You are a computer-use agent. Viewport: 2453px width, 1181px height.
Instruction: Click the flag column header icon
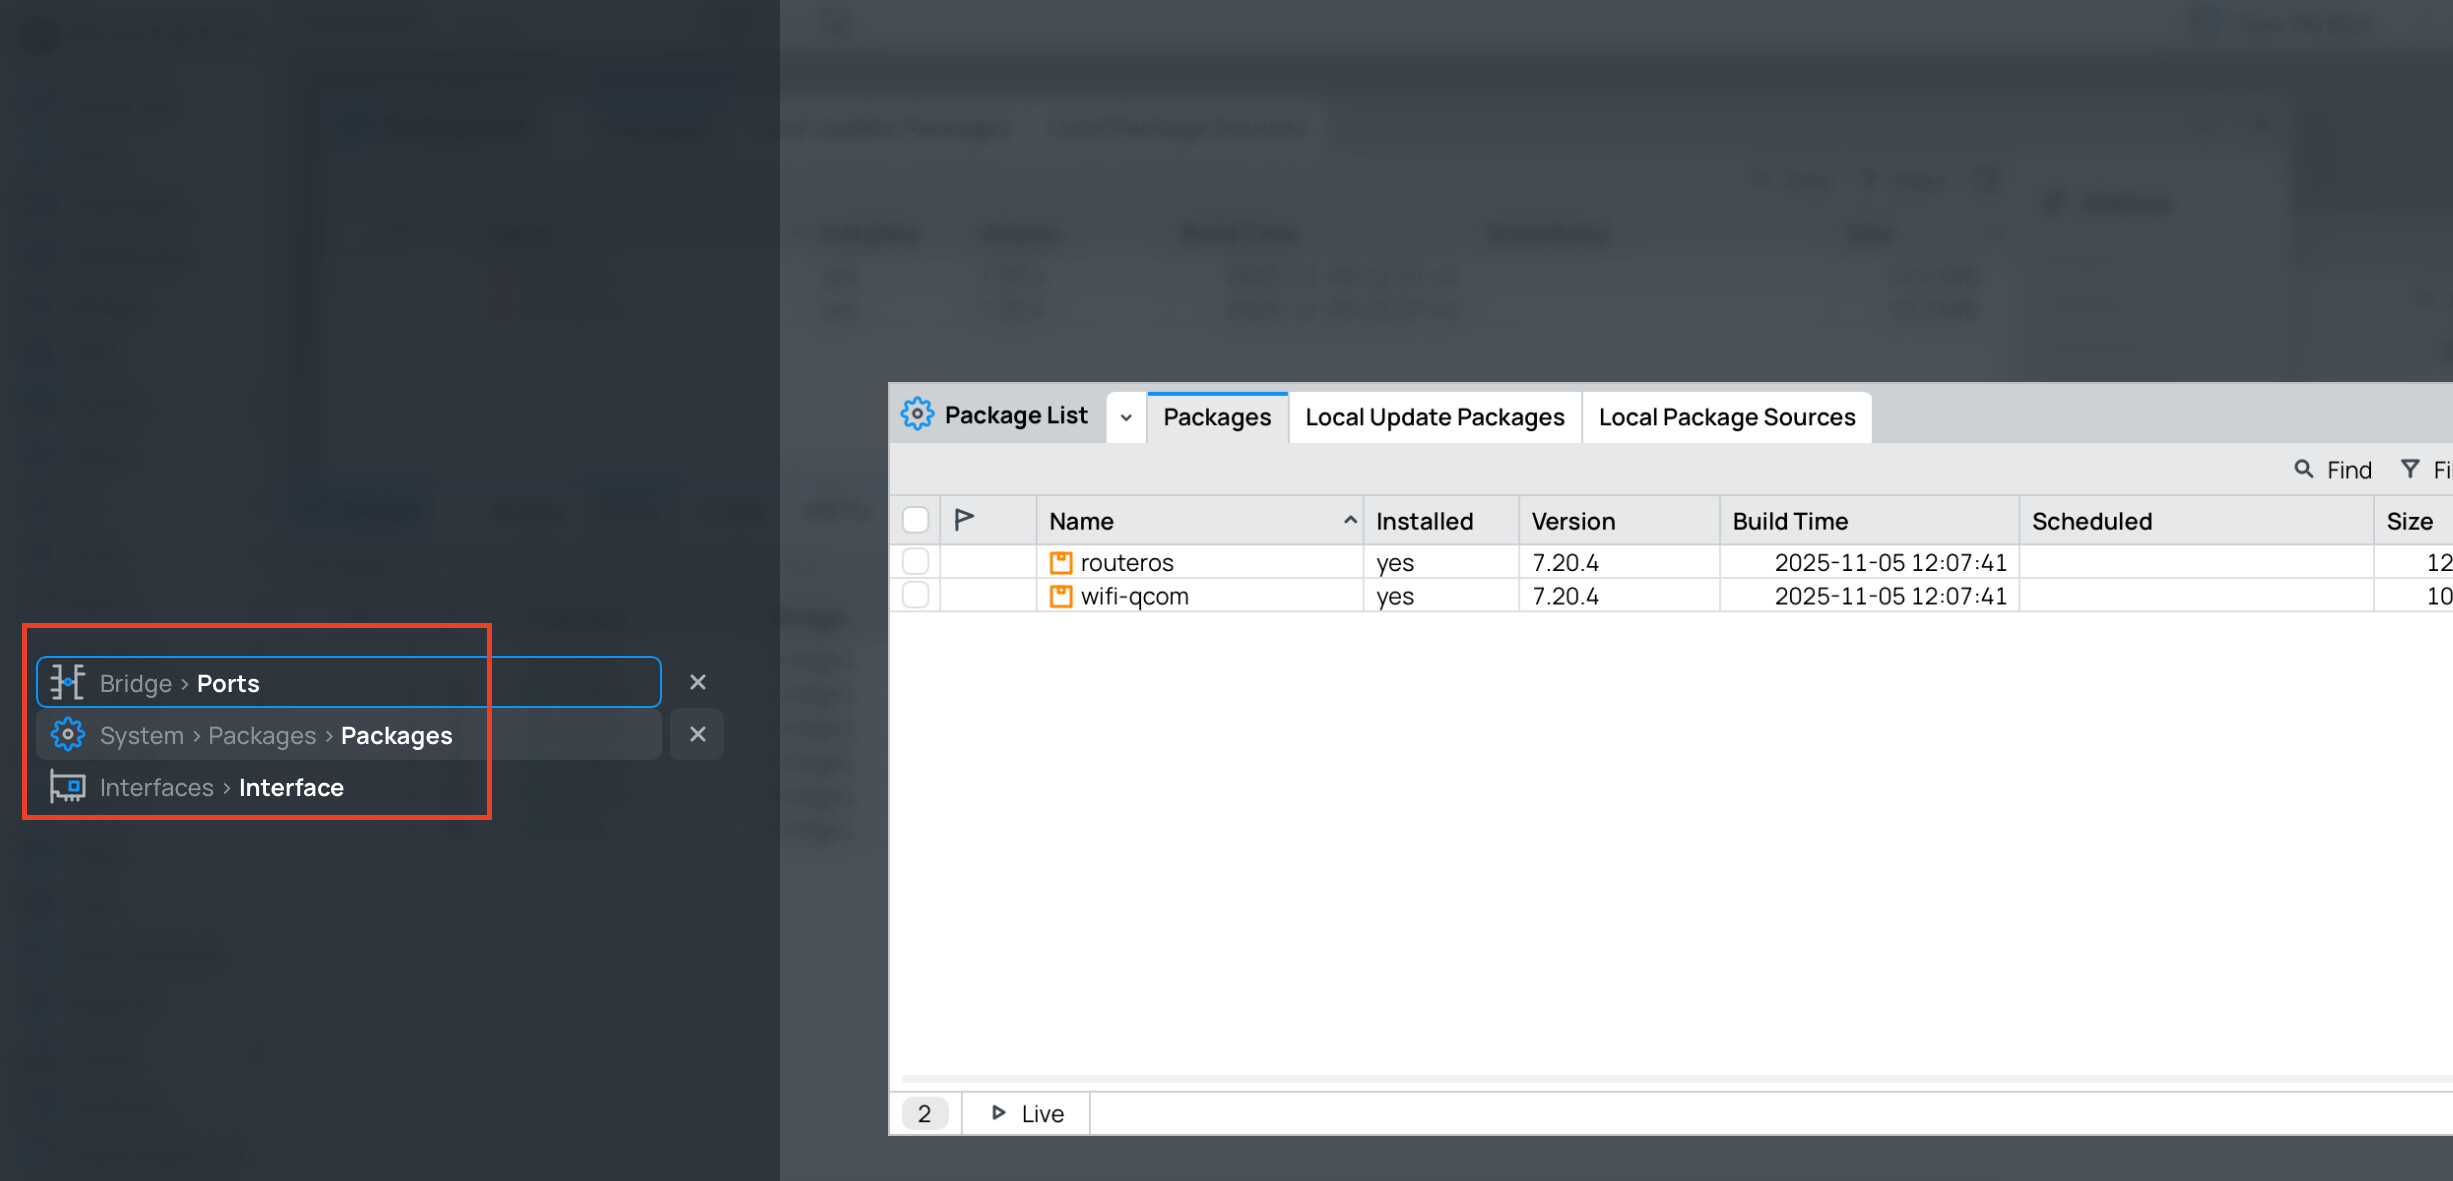(x=964, y=519)
